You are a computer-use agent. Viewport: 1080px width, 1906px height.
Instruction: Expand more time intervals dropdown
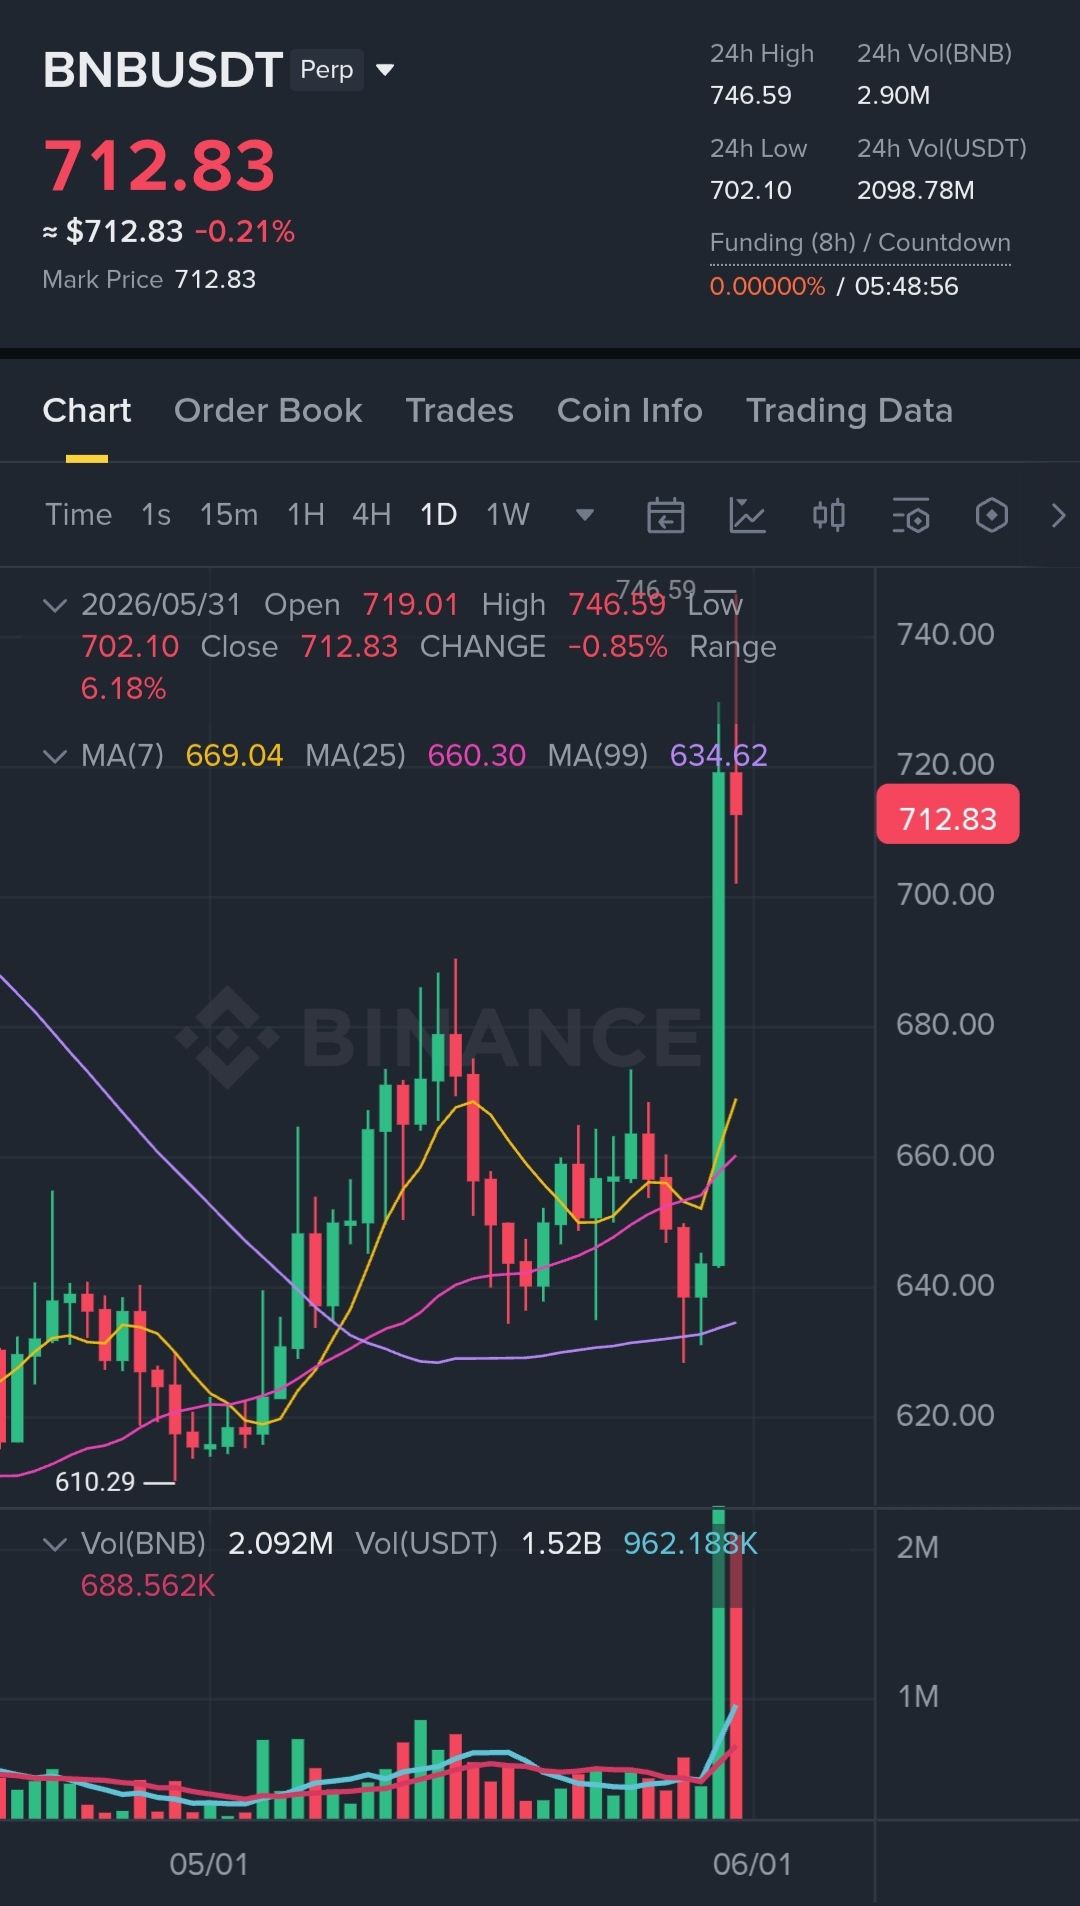[585, 515]
